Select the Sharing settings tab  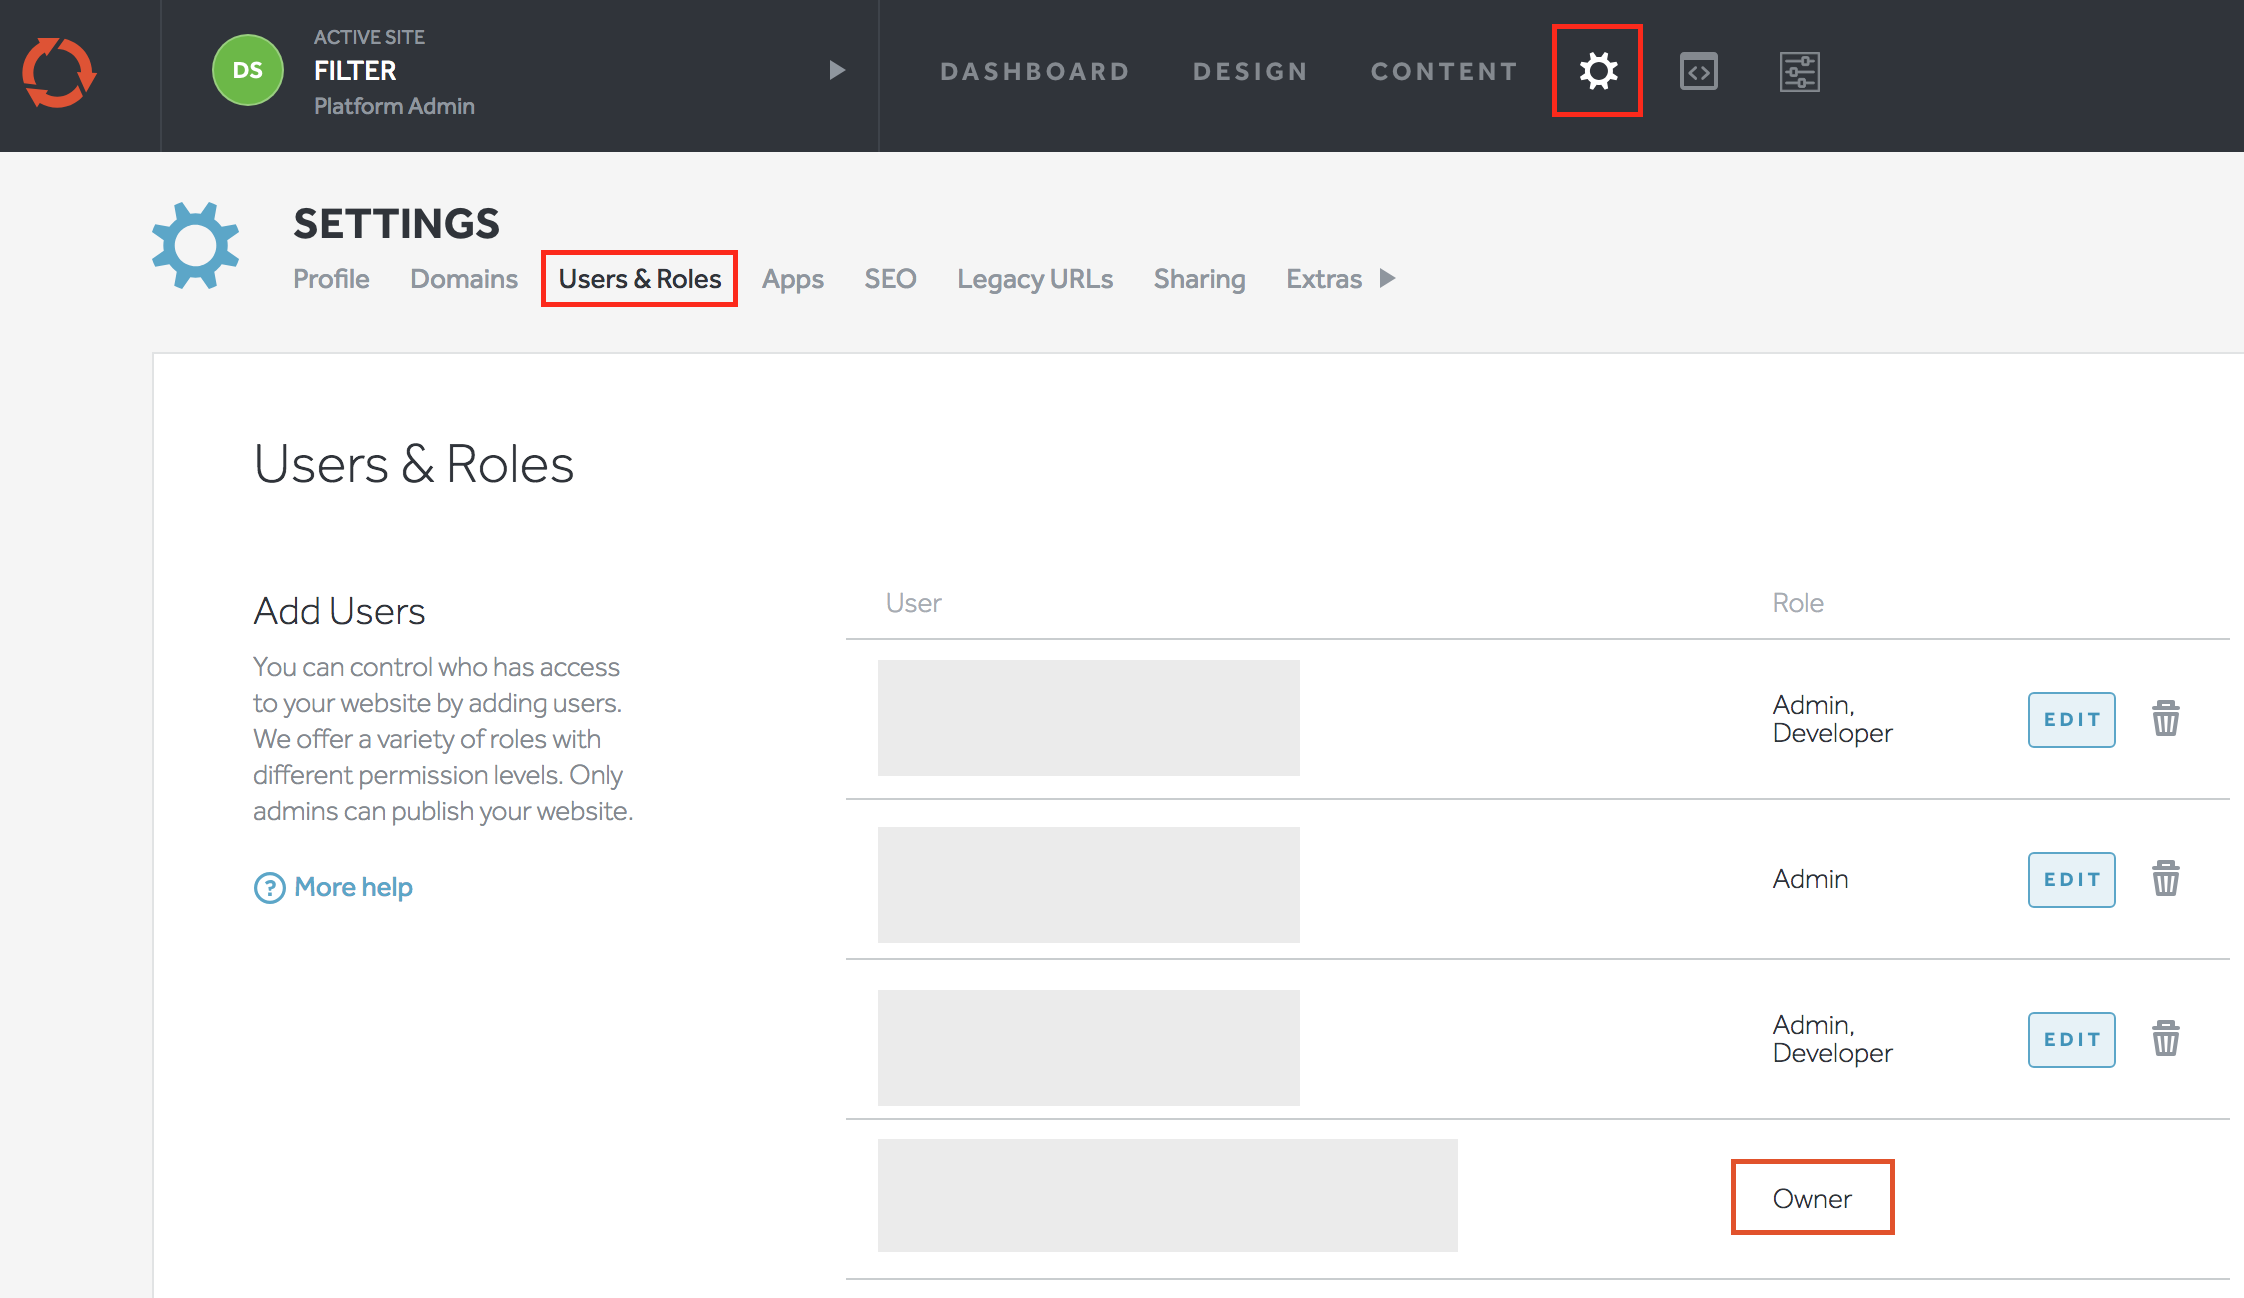pyautogui.click(x=1199, y=279)
